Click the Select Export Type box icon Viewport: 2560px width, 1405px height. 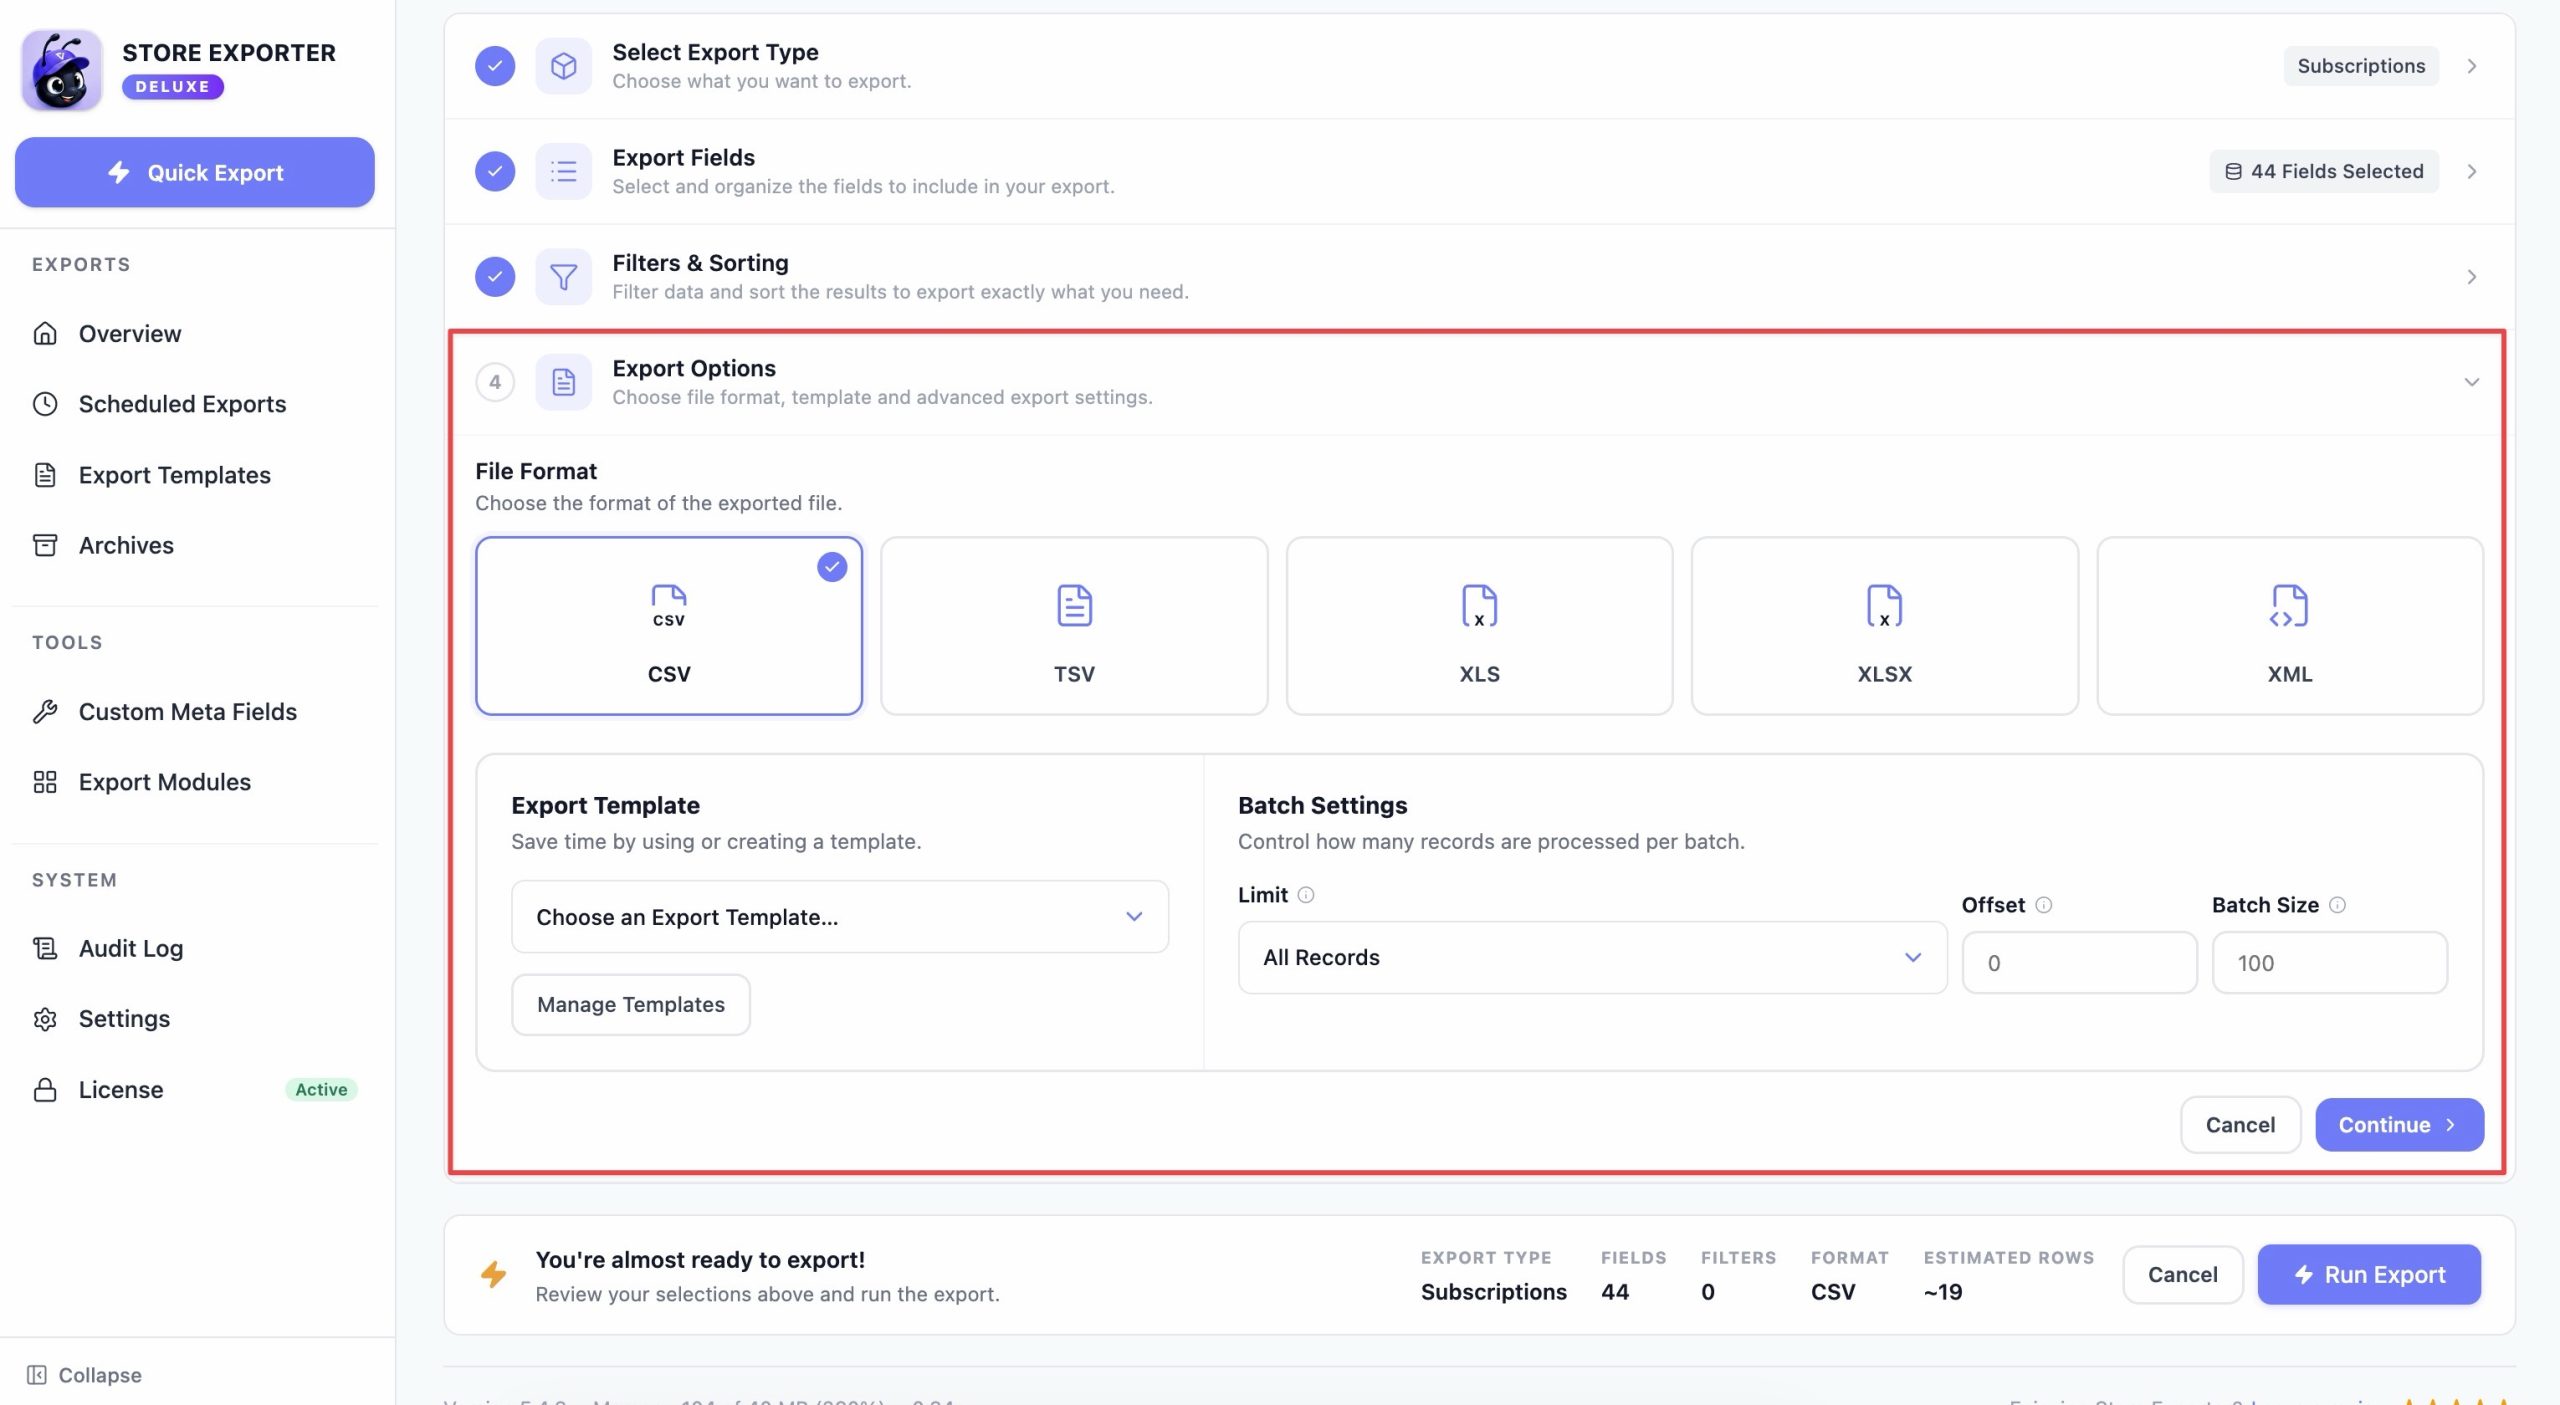pos(563,66)
